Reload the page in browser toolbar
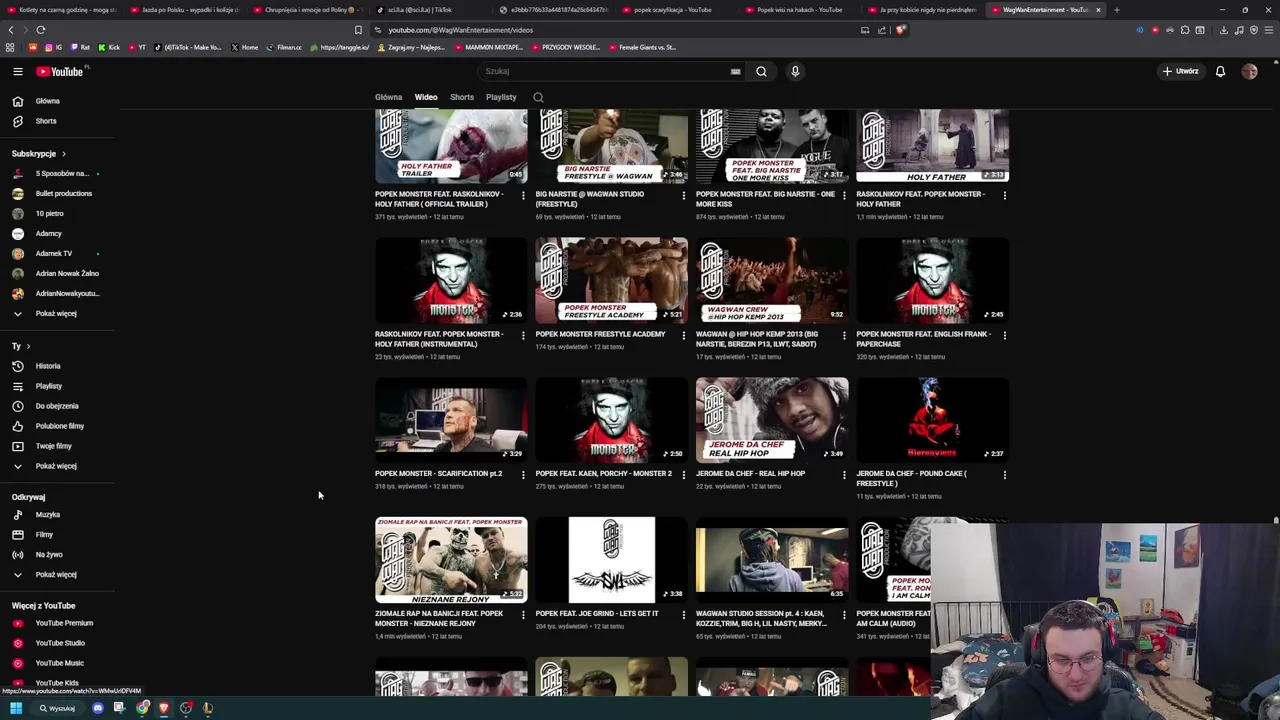The image size is (1280, 720). pos(41,30)
